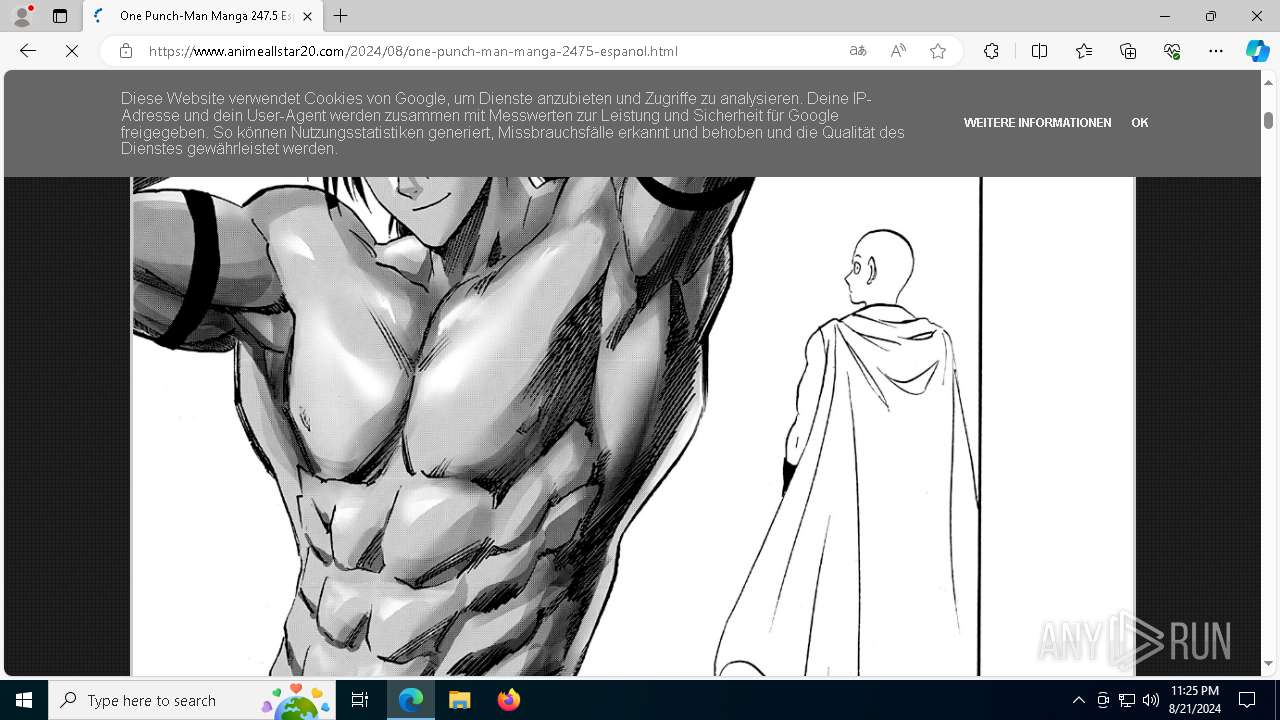Restore down the Edge window
Image resolution: width=1280 pixels, height=720 pixels.
click(x=1211, y=16)
